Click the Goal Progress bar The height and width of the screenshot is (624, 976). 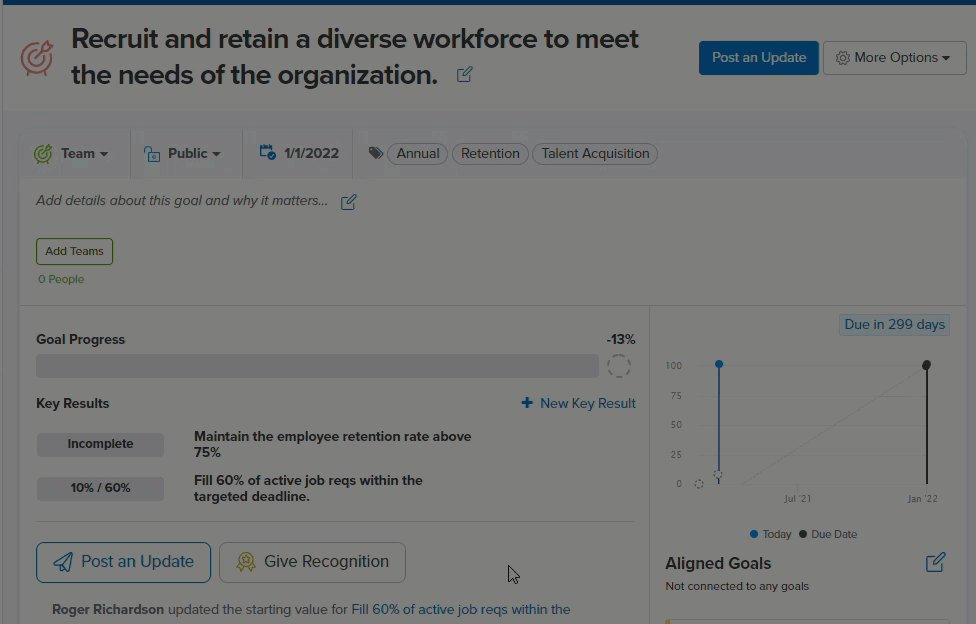(317, 366)
